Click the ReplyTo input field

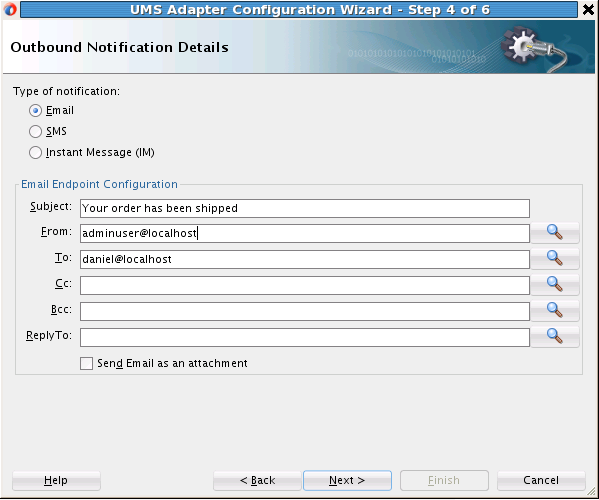click(305, 337)
